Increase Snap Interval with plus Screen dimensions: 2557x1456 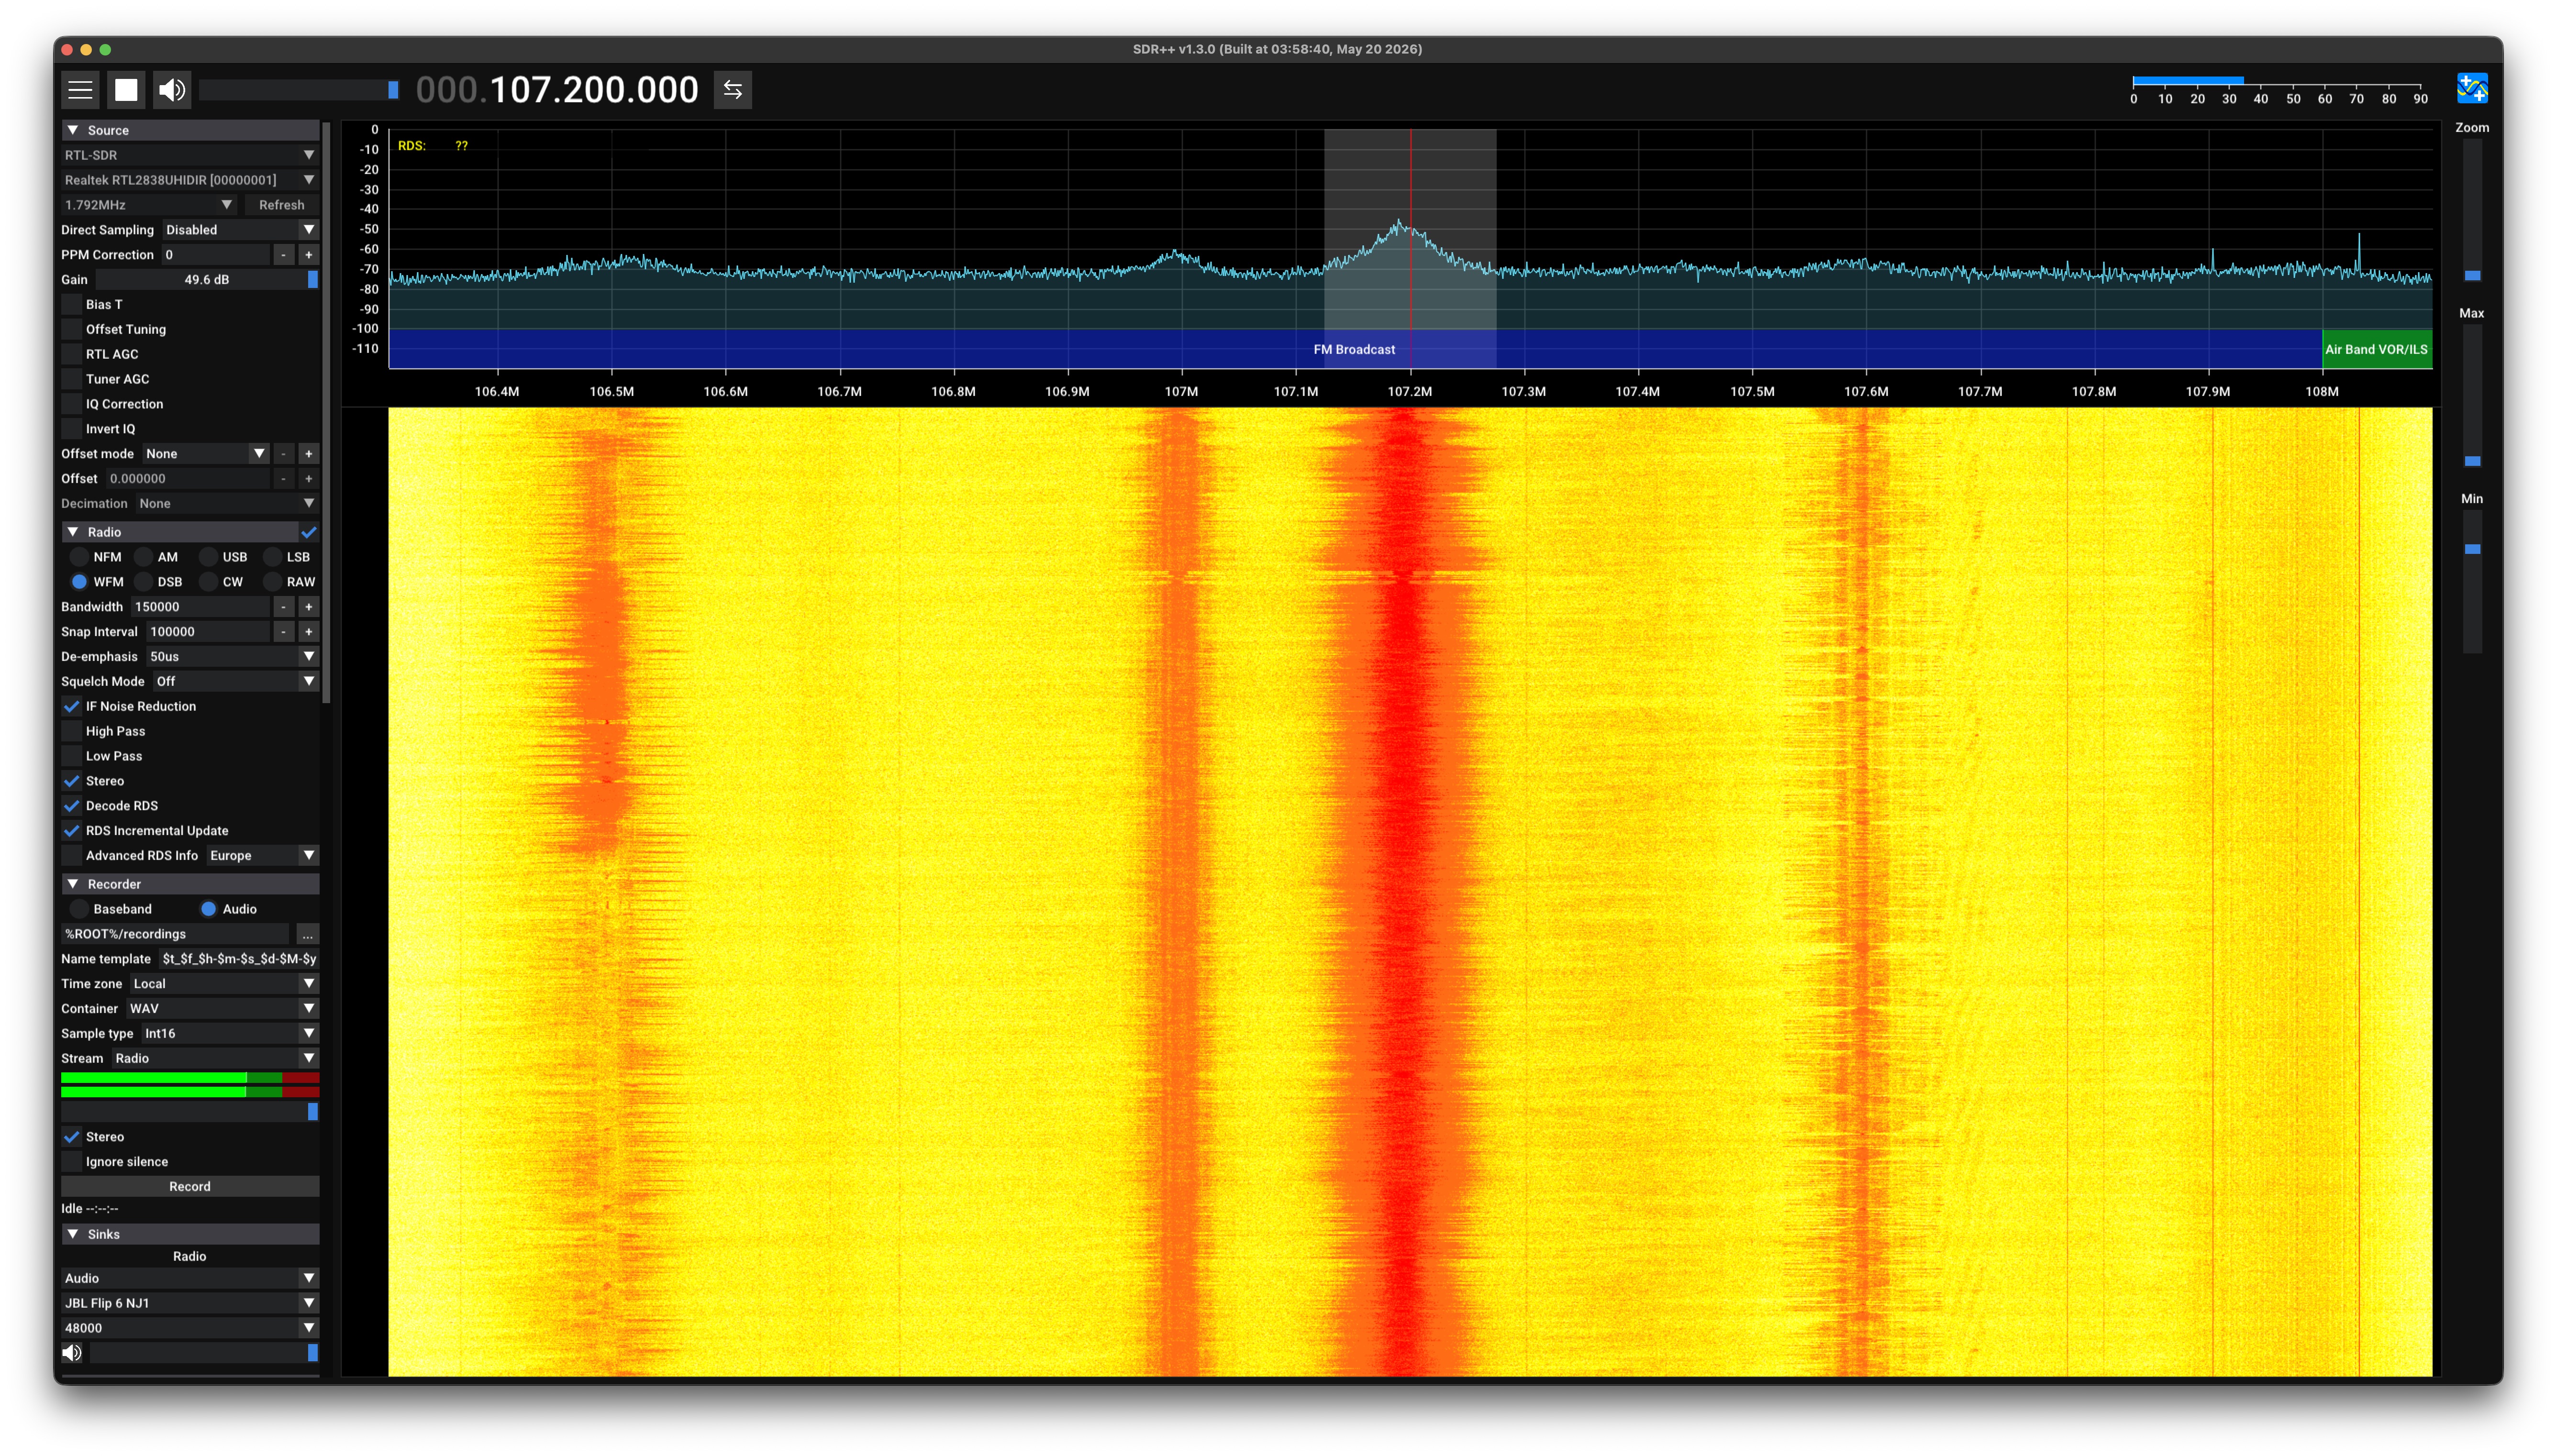[308, 632]
